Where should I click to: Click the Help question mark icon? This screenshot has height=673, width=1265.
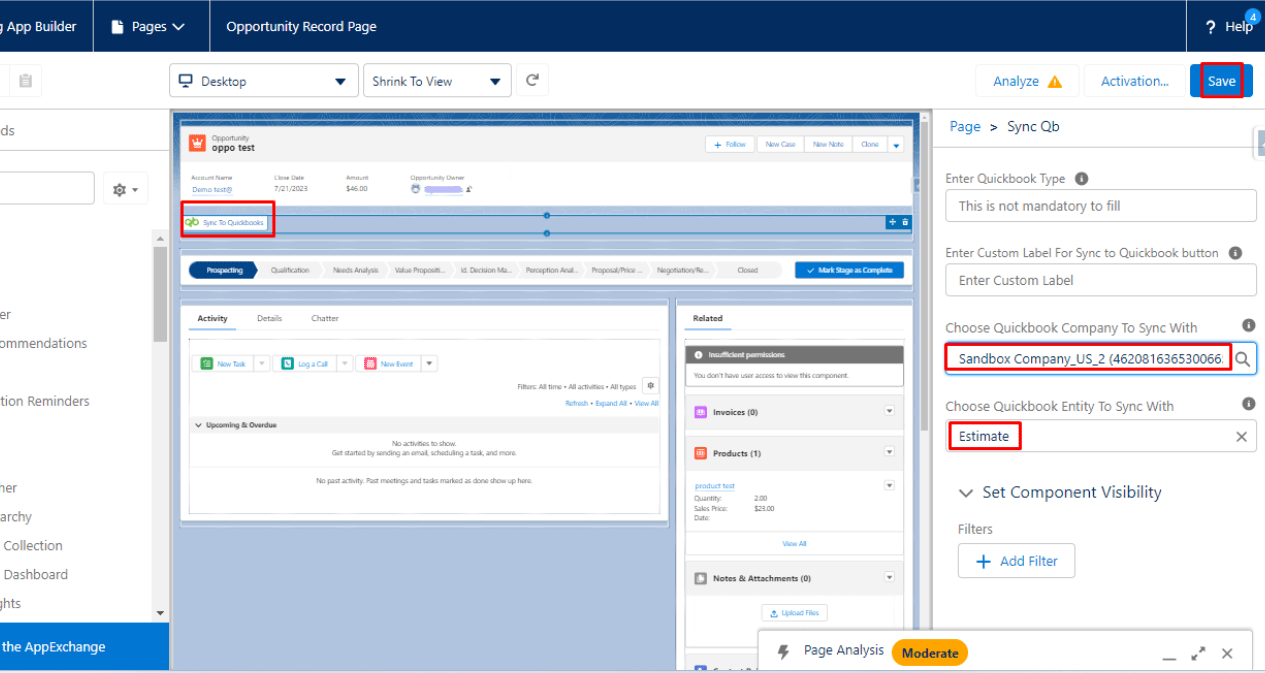1210,27
